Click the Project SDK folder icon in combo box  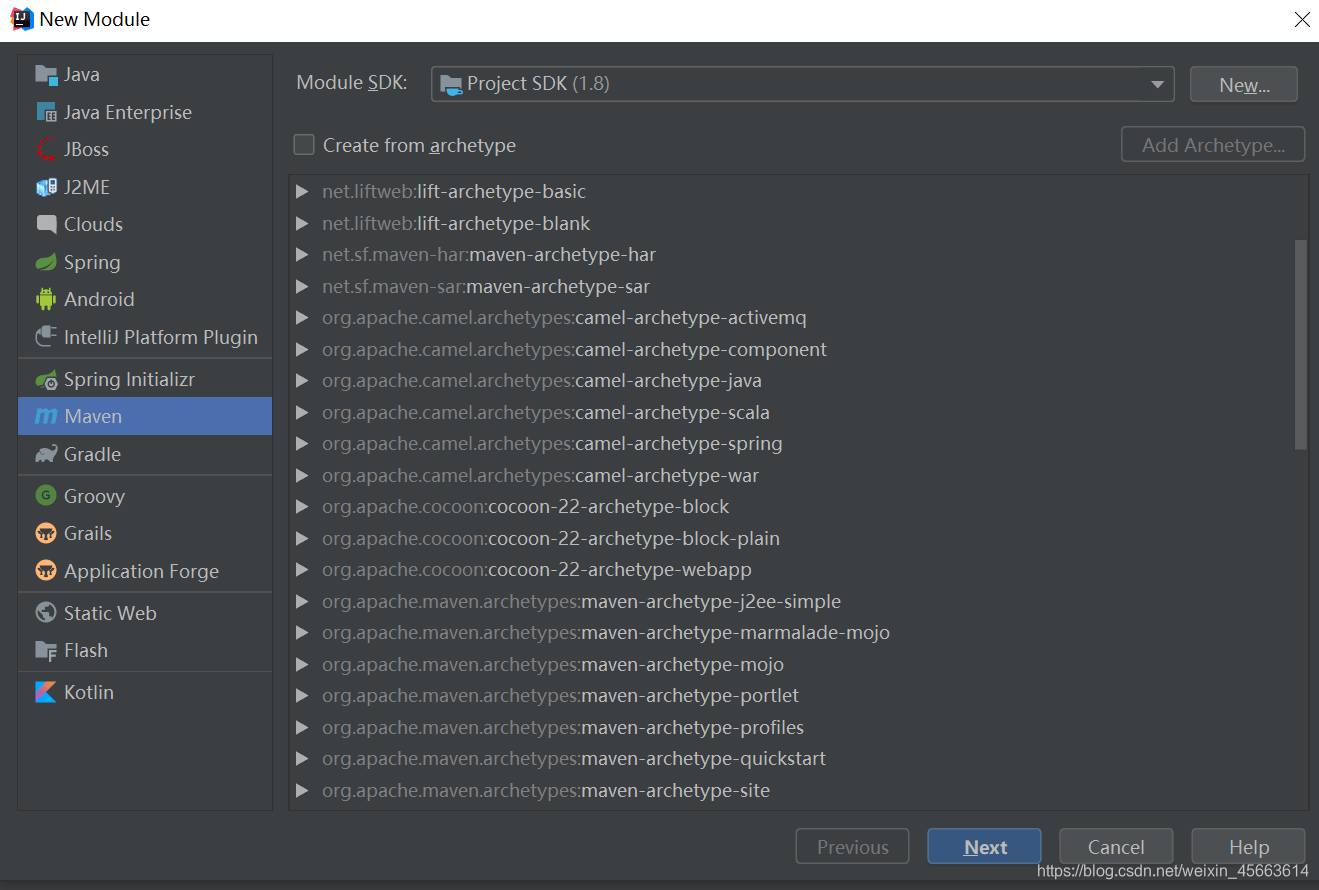(451, 84)
